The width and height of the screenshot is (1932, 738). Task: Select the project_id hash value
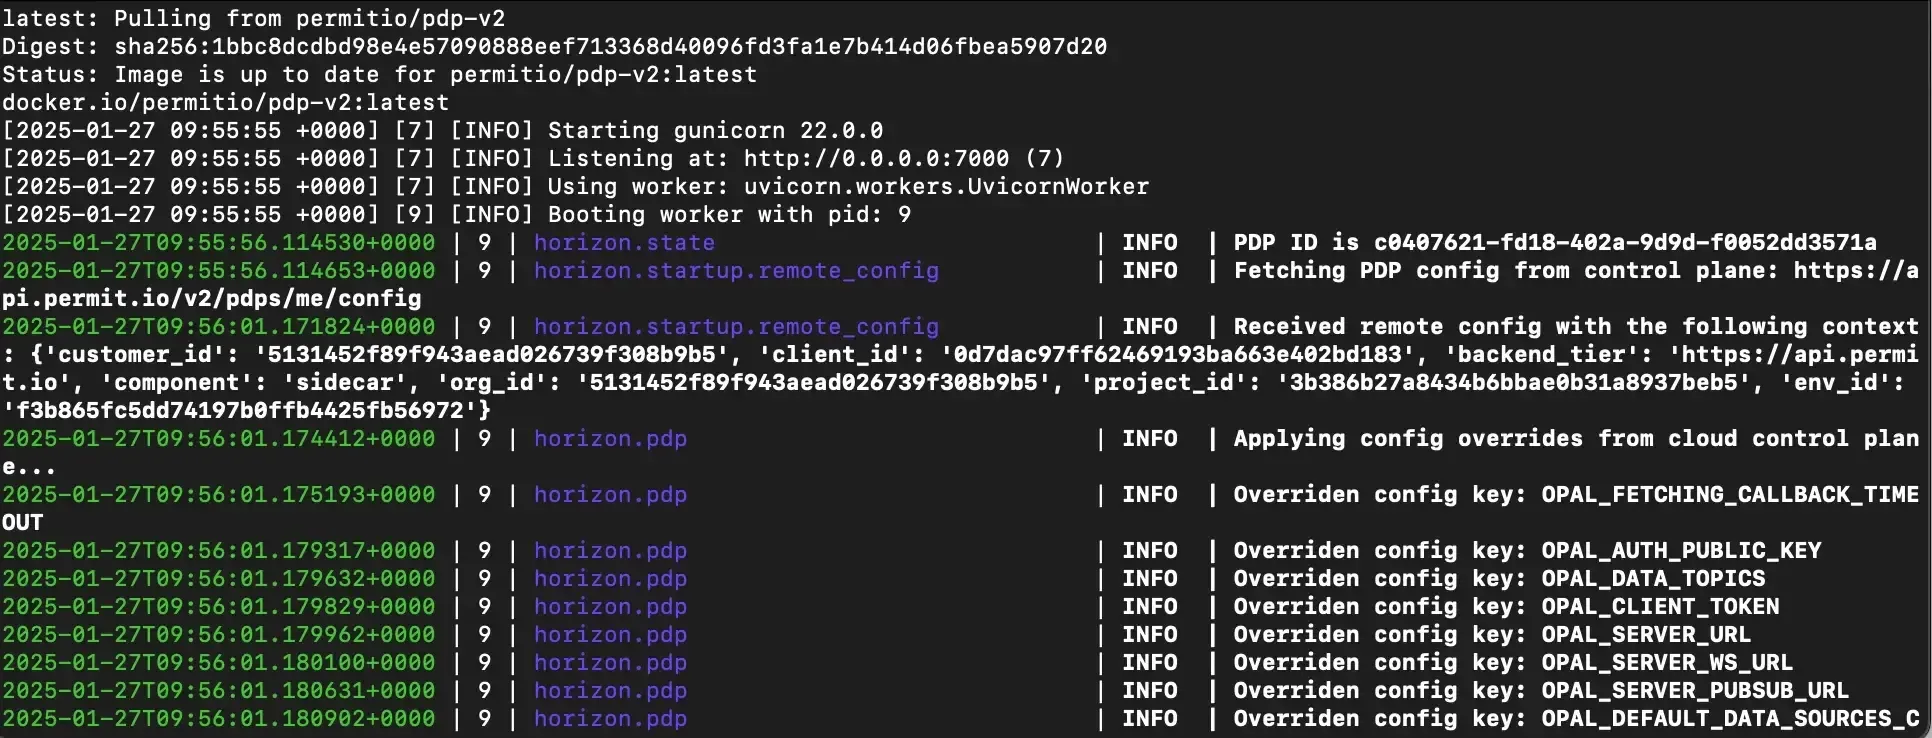tap(1519, 383)
